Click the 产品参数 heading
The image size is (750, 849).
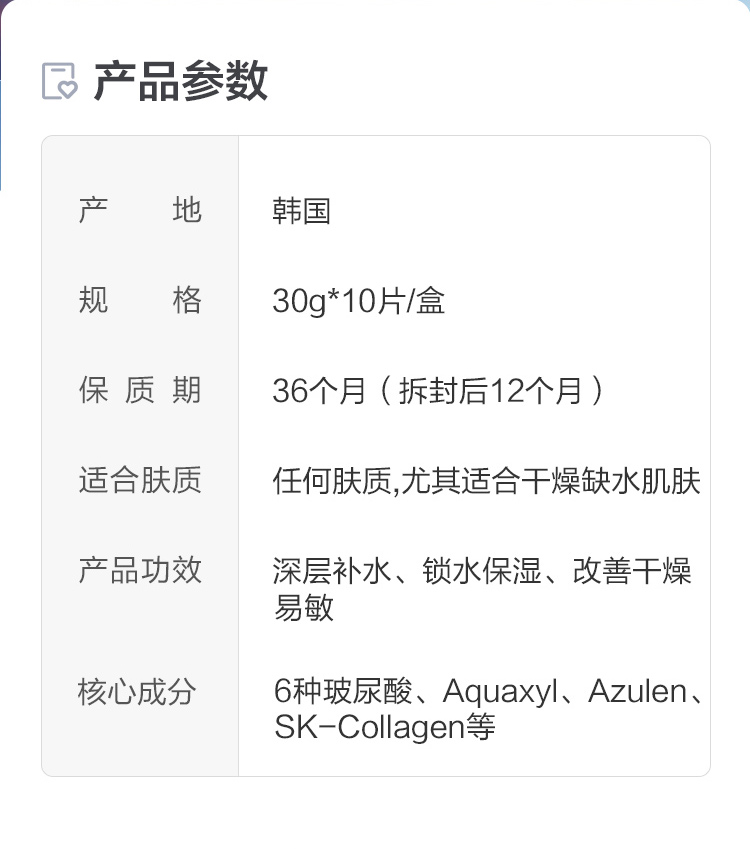pyautogui.click(x=181, y=81)
